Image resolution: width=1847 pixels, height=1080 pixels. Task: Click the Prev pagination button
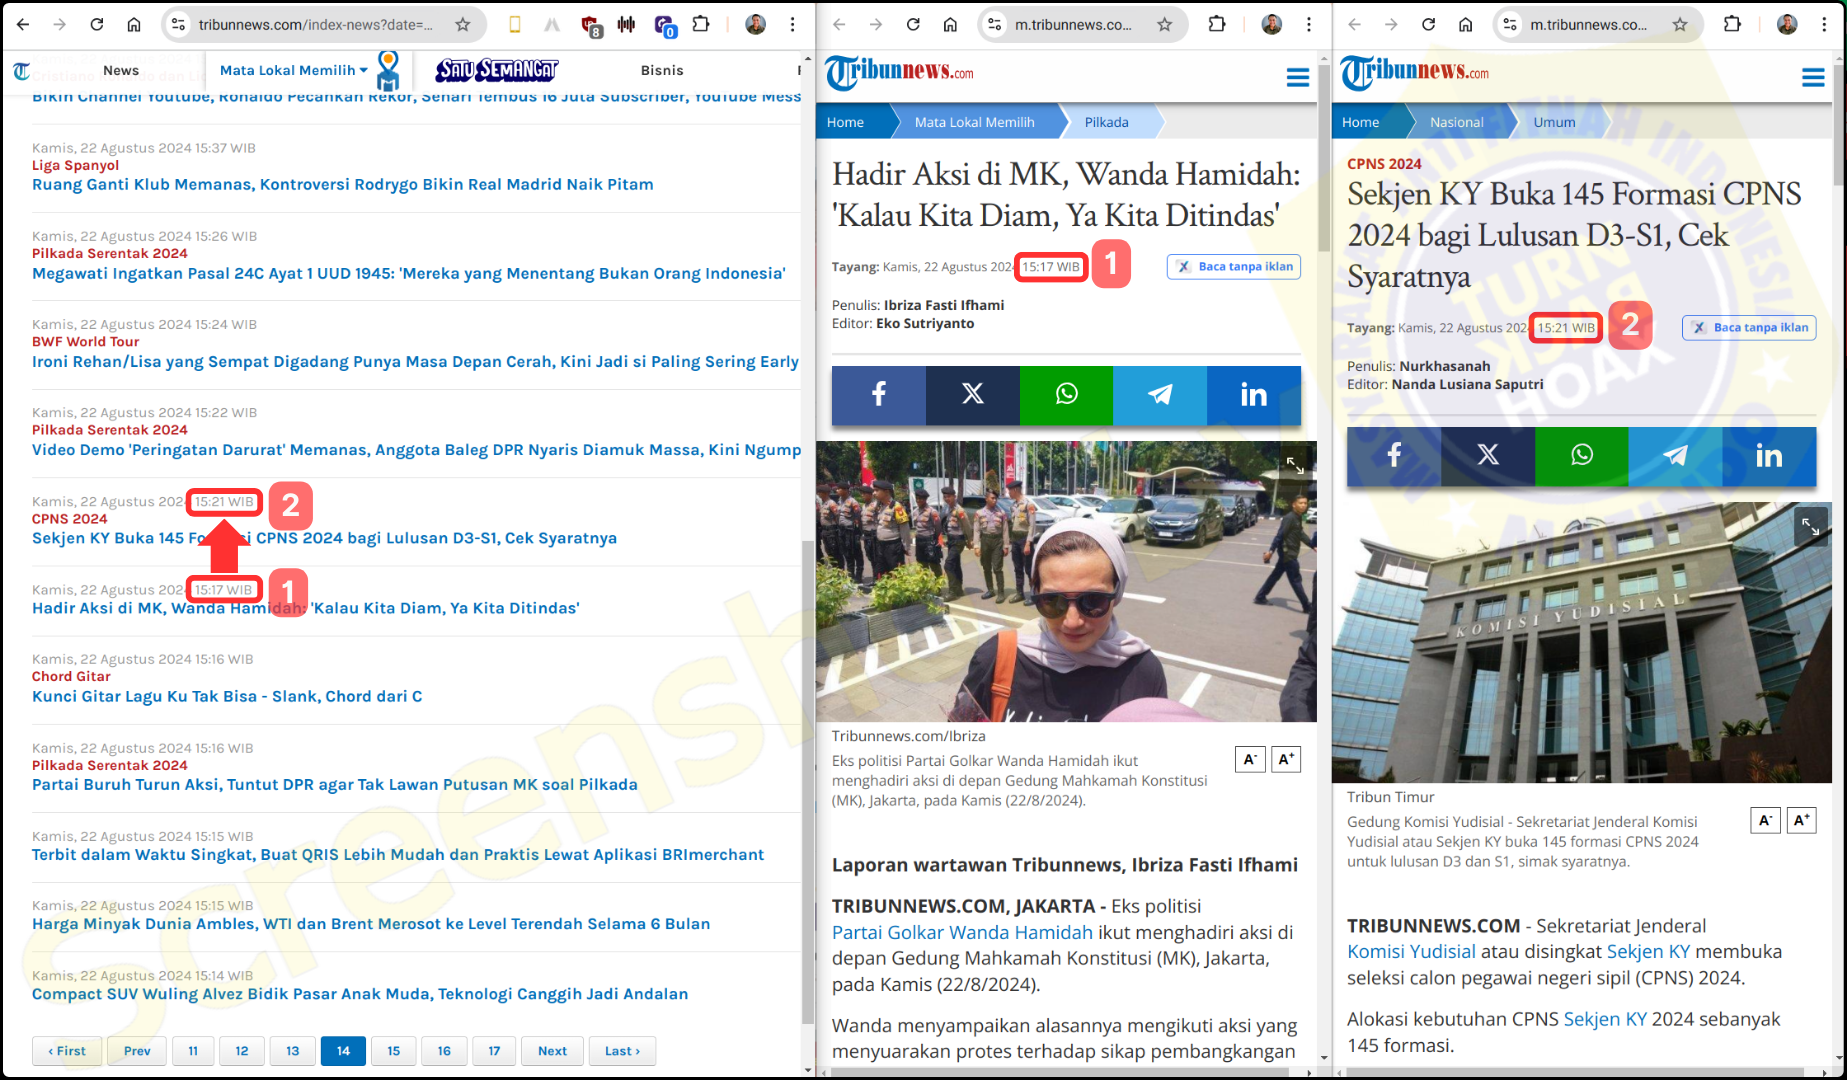(x=137, y=1051)
